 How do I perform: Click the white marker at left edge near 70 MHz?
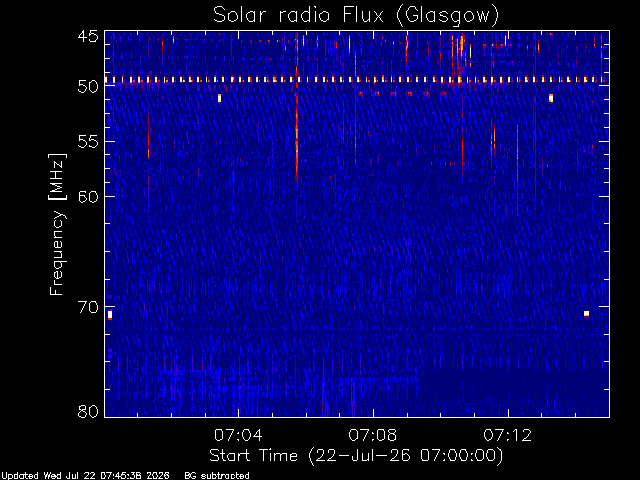pyautogui.click(x=110, y=315)
